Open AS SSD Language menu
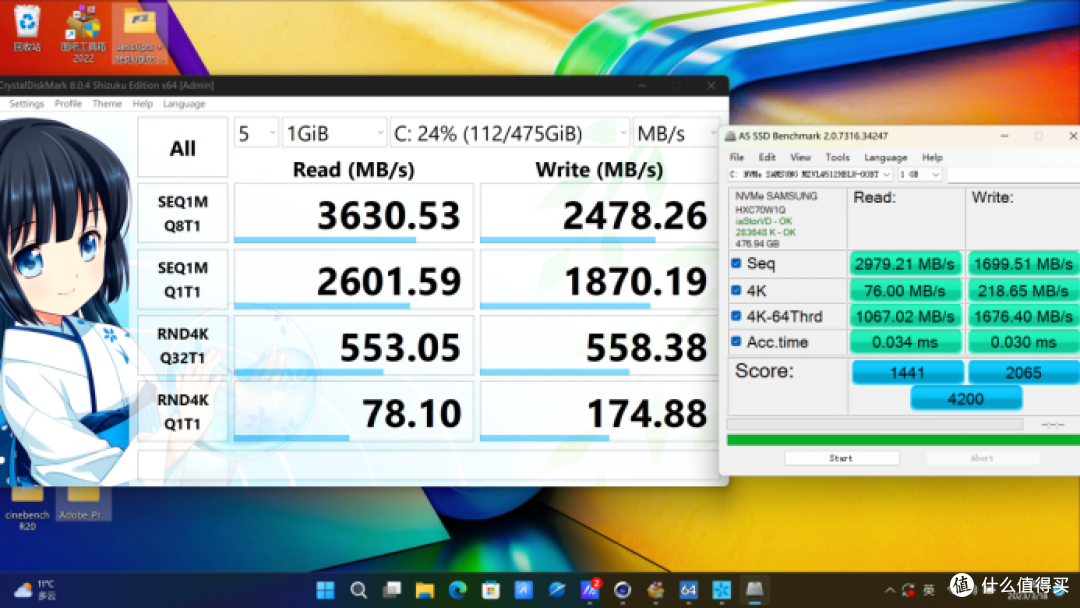Image resolution: width=1080 pixels, height=608 pixels. point(885,158)
